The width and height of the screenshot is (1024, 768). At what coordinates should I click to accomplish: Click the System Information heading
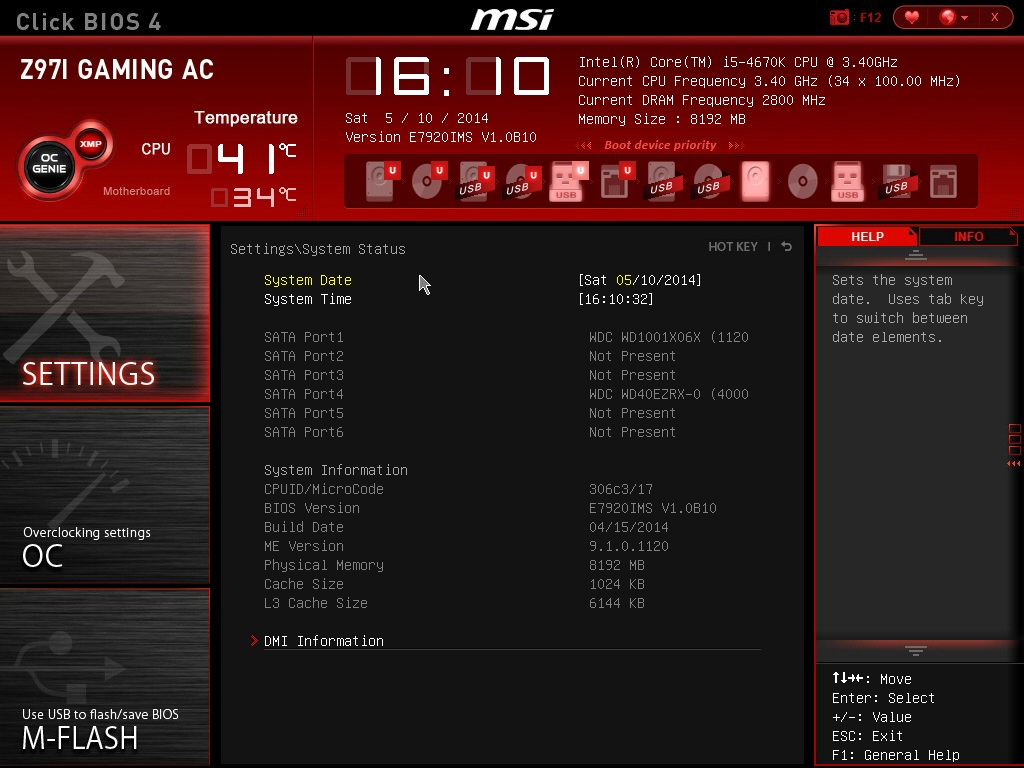pos(336,470)
